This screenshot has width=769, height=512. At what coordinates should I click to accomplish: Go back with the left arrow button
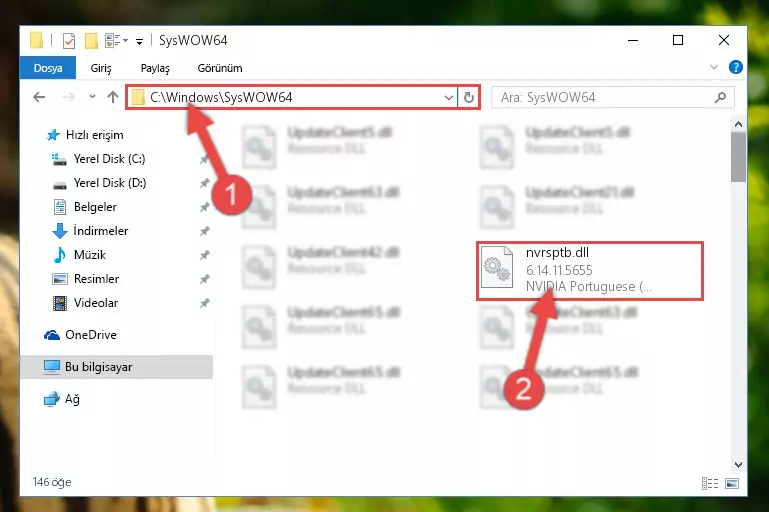tap(39, 97)
